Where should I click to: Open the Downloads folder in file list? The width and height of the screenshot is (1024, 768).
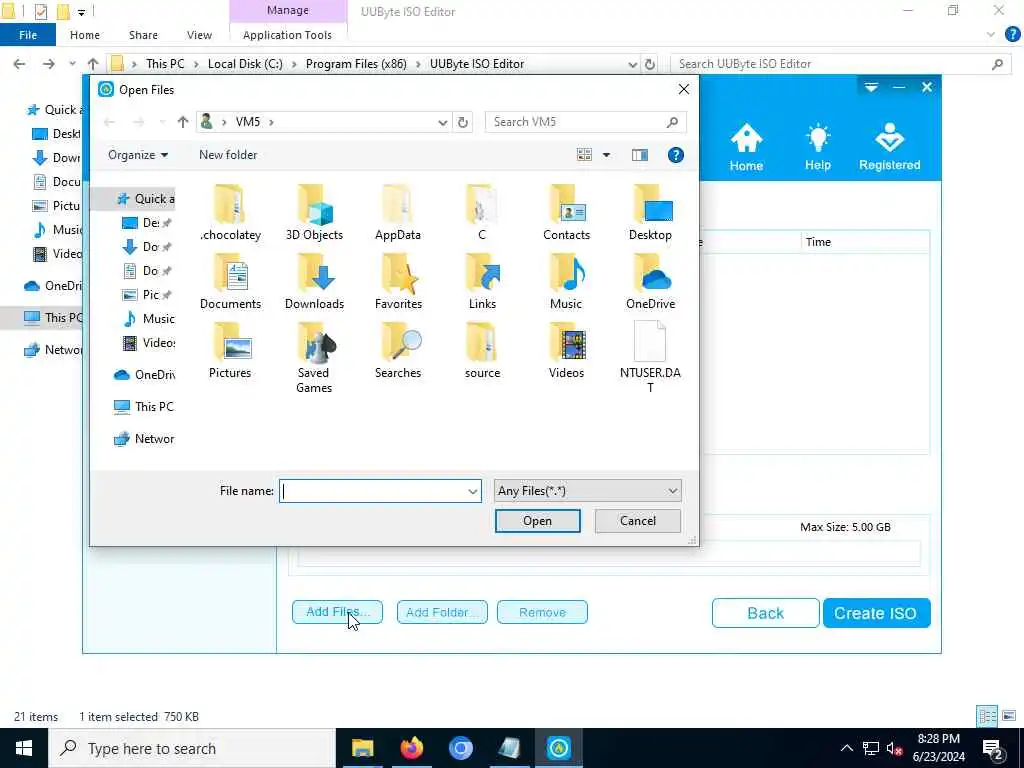[x=314, y=281]
